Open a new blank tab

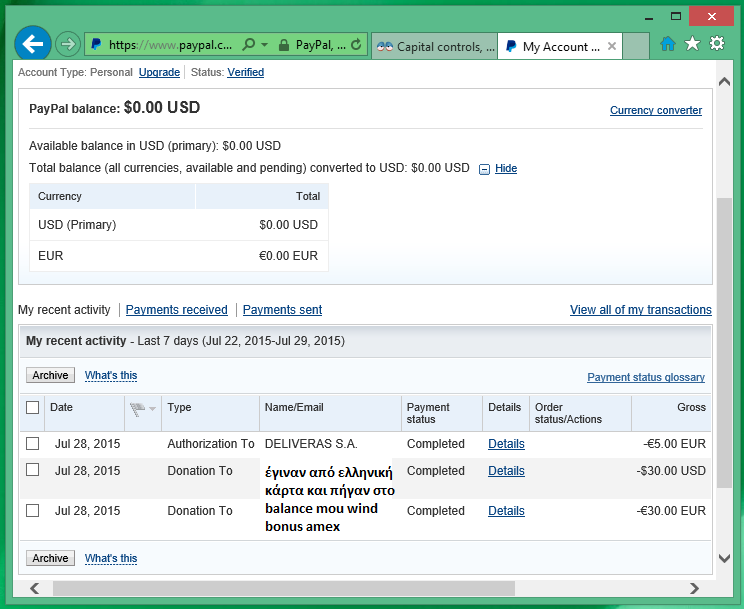pos(636,46)
